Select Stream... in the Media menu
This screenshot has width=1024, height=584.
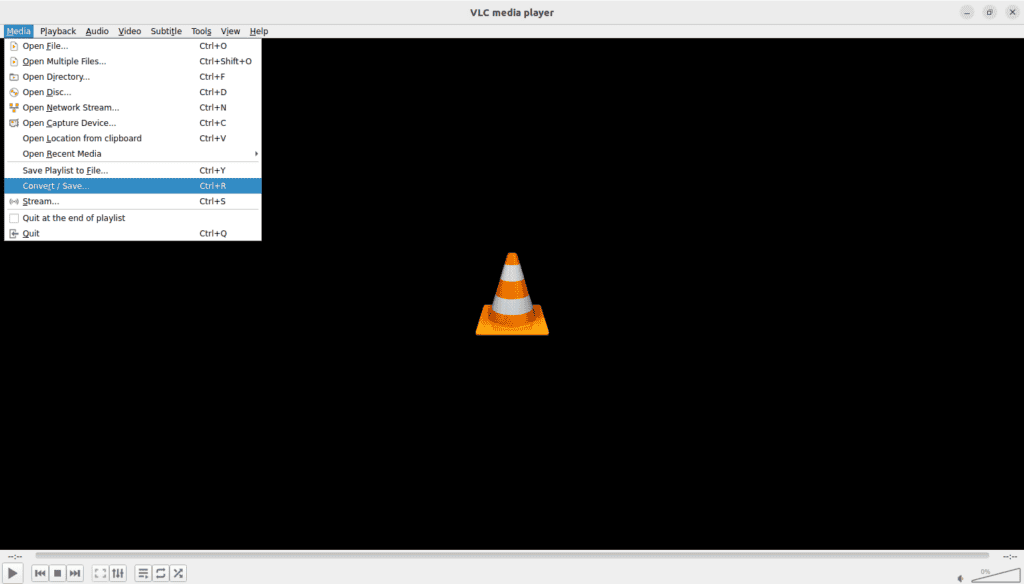click(x=41, y=201)
